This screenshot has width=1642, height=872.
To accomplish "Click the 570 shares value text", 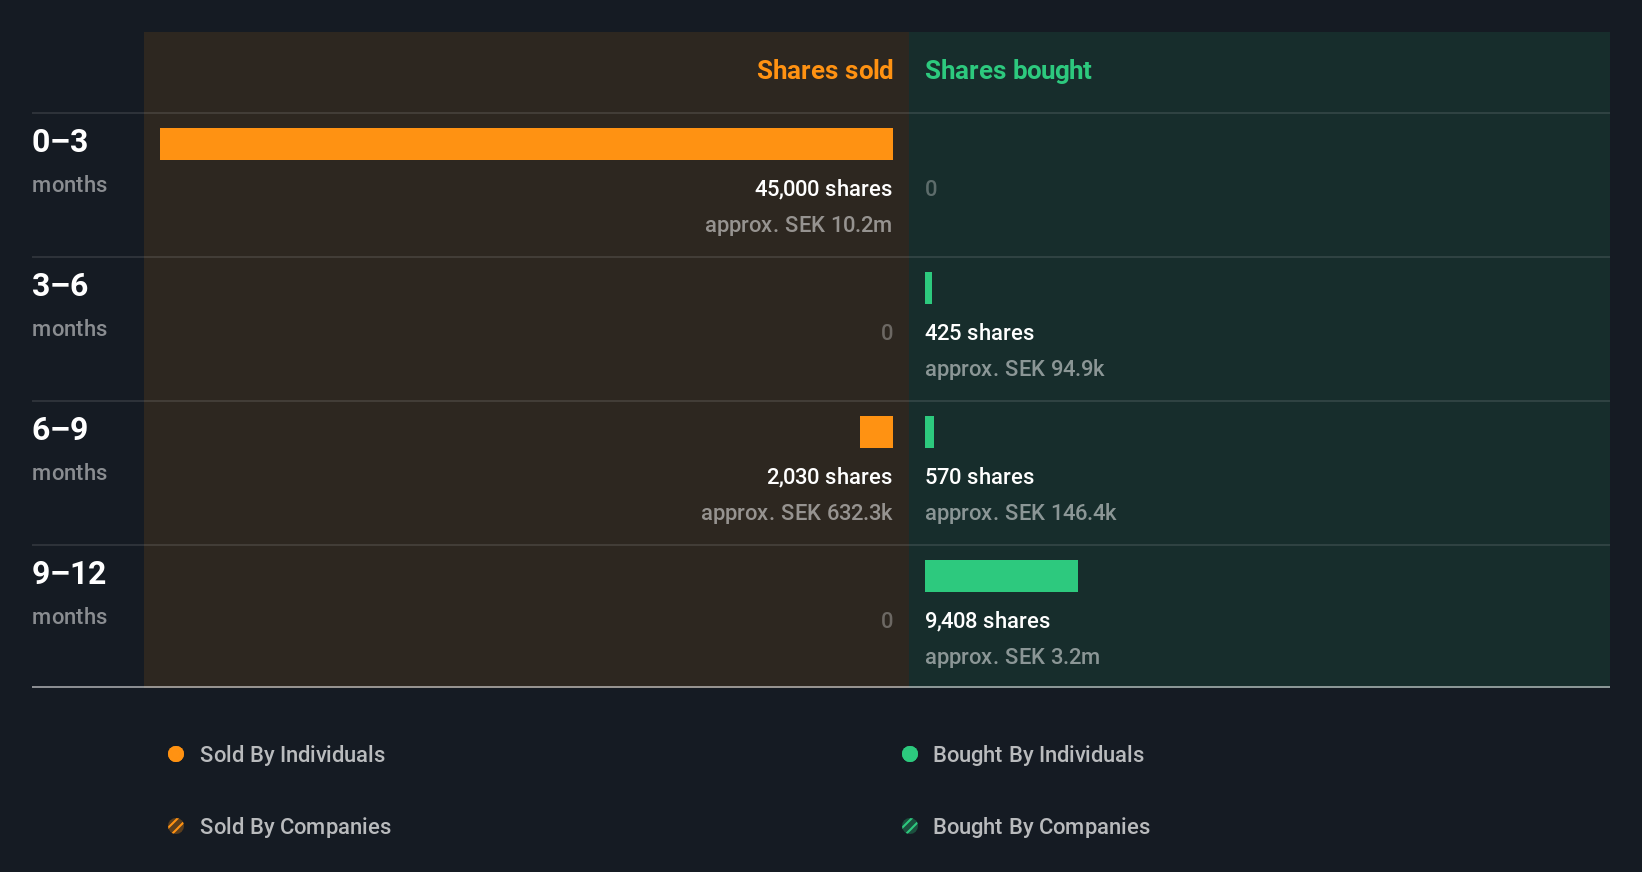I will [x=979, y=476].
